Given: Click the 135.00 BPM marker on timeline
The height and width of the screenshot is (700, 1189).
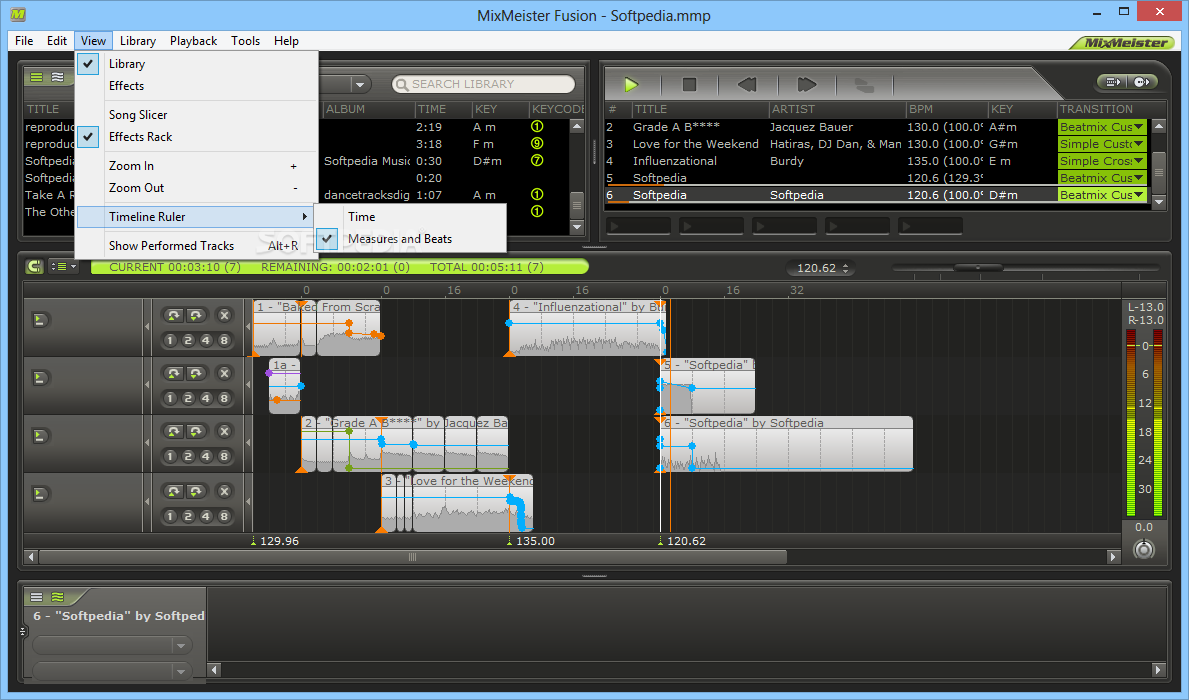Looking at the screenshot, I should pyautogui.click(x=531, y=541).
